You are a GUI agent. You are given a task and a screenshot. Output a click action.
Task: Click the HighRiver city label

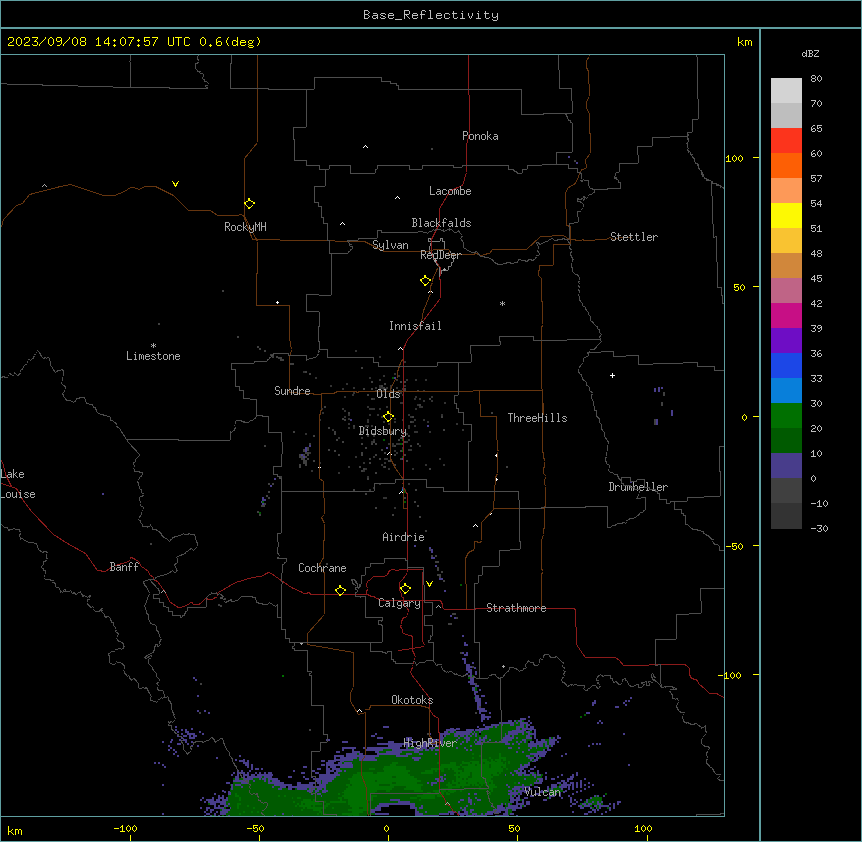pos(430,743)
